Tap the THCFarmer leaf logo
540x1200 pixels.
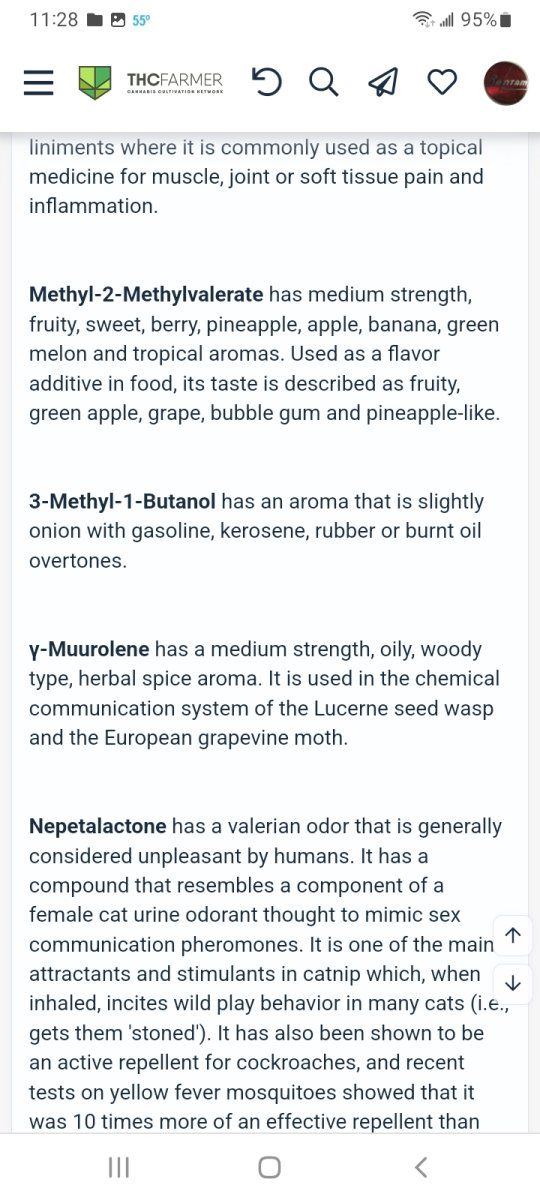(x=95, y=82)
